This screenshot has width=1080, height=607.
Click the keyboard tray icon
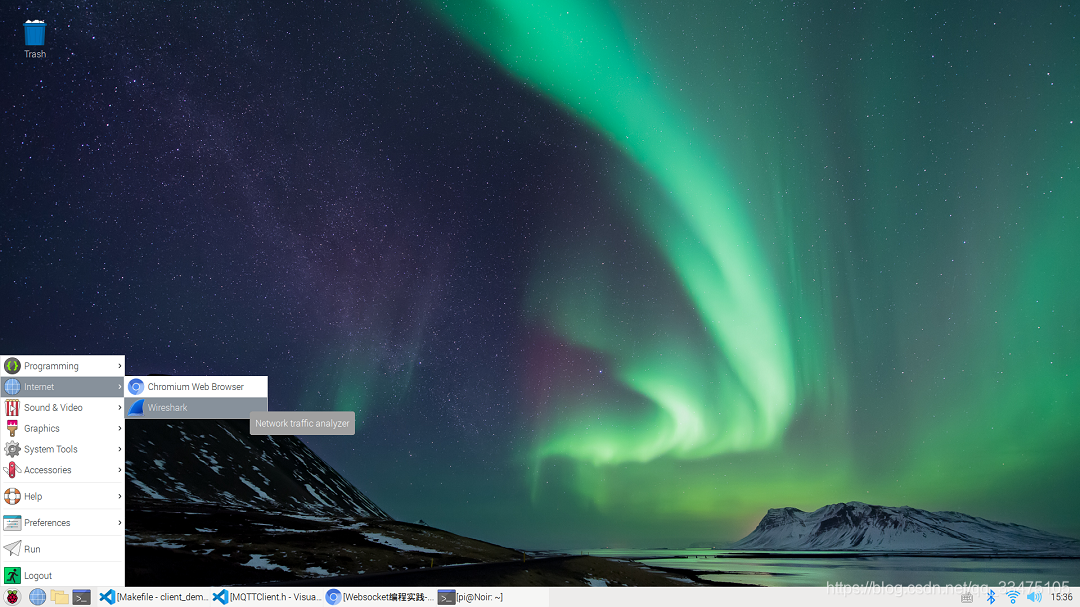click(967, 597)
